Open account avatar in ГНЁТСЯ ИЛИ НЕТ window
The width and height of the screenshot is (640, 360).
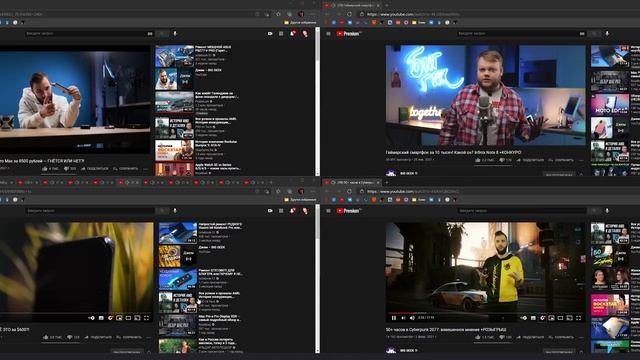point(305,33)
